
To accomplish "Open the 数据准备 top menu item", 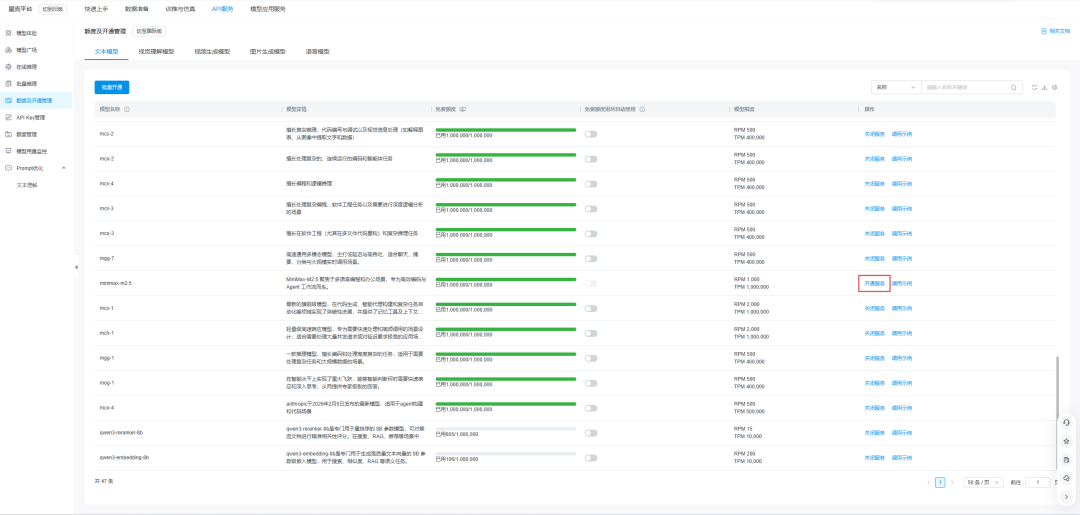I will (x=138, y=8).
